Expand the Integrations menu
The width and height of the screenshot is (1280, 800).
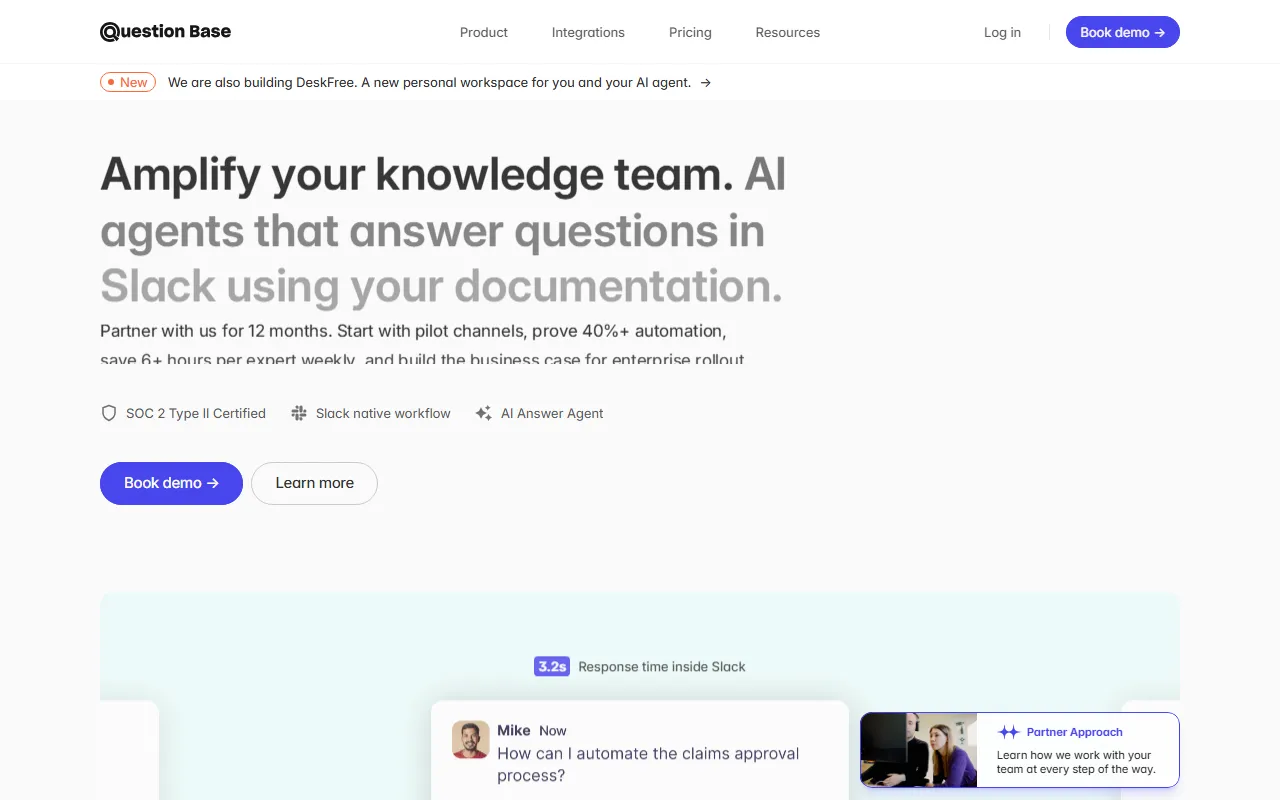pyautogui.click(x=588, y=32)
